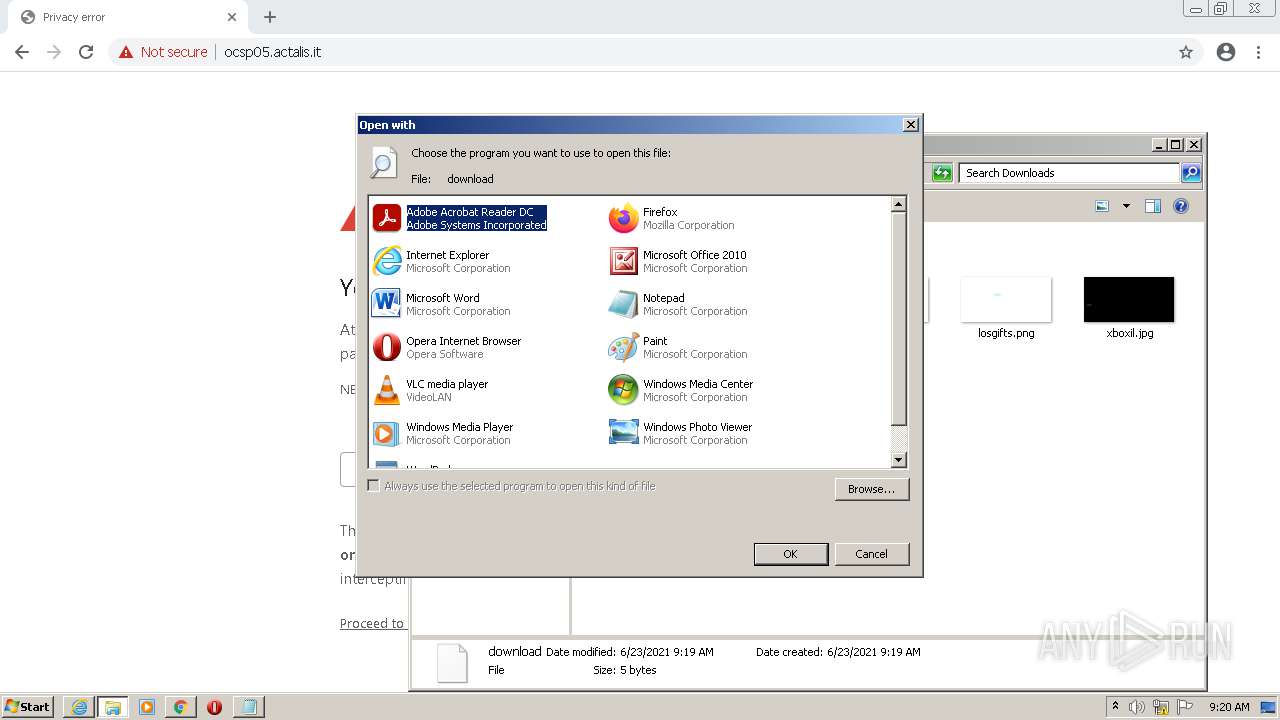Pick the Microsoft Office 2010 icon
Viewport: 1280px width, 720px height.
coord(624,261)
